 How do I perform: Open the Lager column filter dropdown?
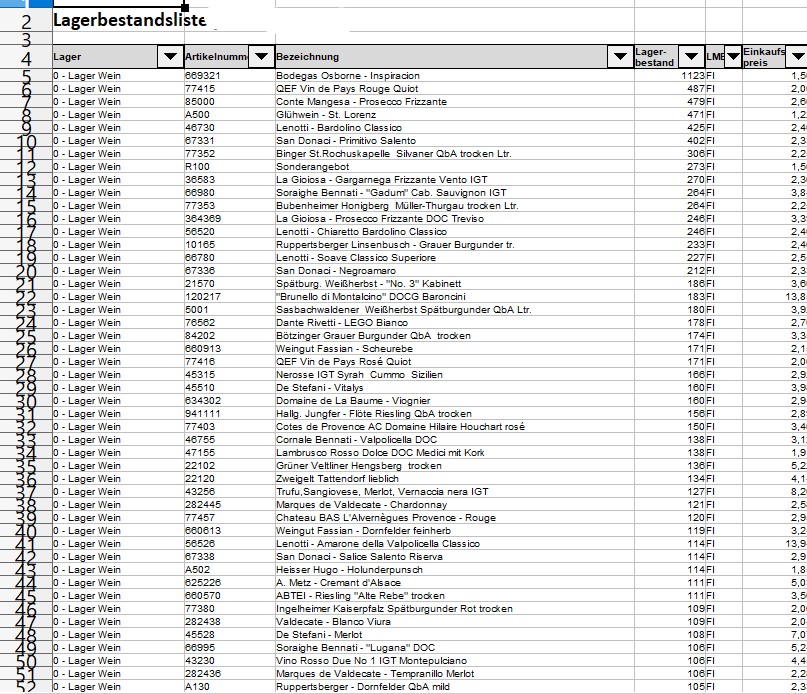click(170, 57)
